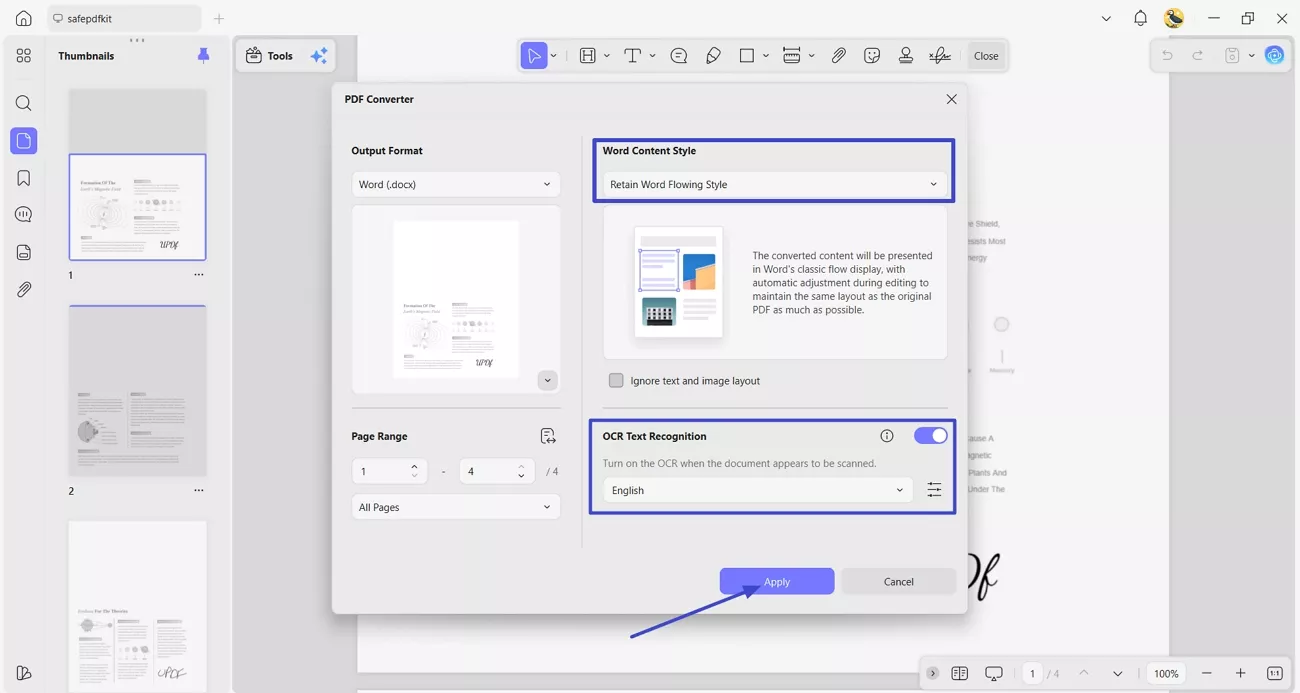The height and width of the screenshot is (693, 1300).
Task: Select the Text tool
Action: coord(632,56)
